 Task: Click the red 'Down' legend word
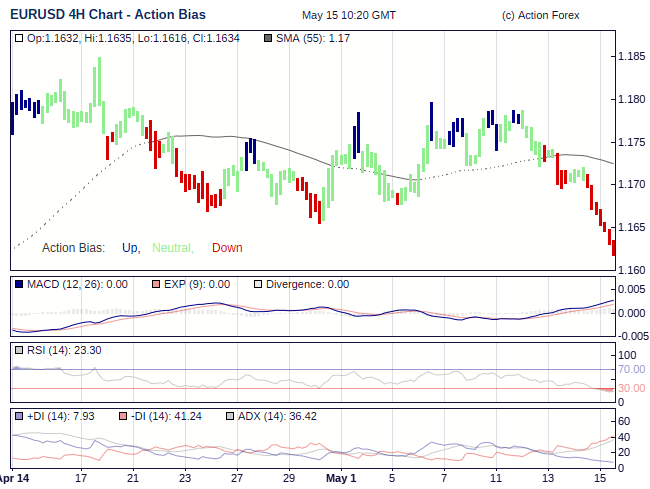227,248
